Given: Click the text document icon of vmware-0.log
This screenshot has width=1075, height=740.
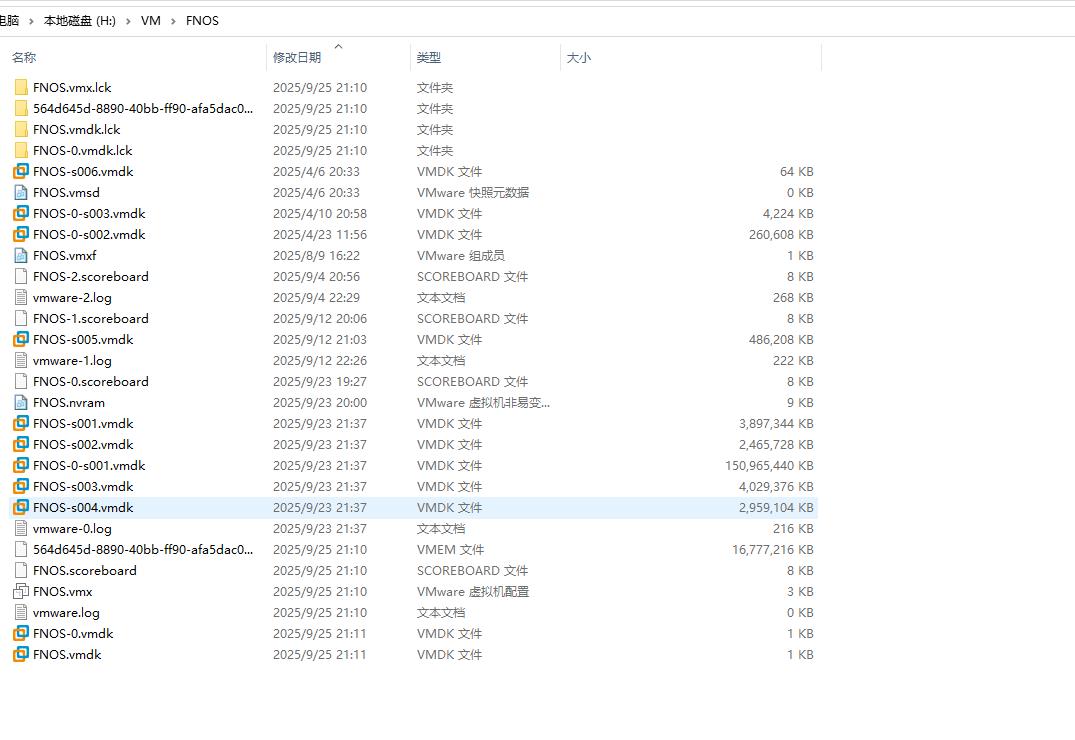Looking at the screenshot, I should click(21, 529).
